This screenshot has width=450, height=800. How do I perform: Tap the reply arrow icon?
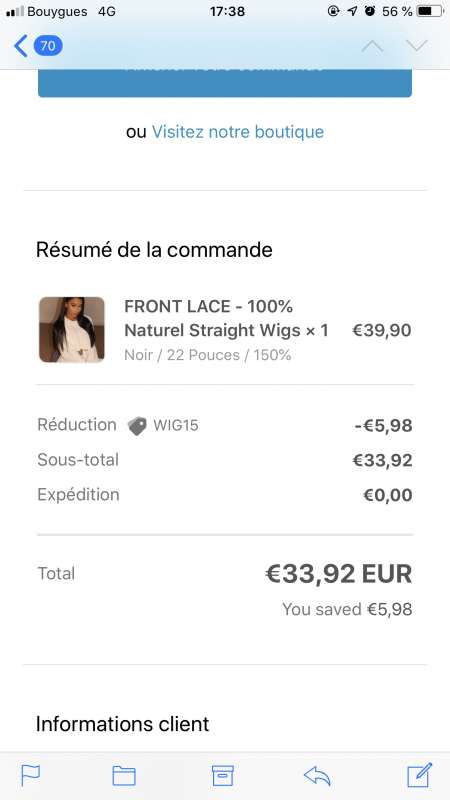[x=317, y=776]
